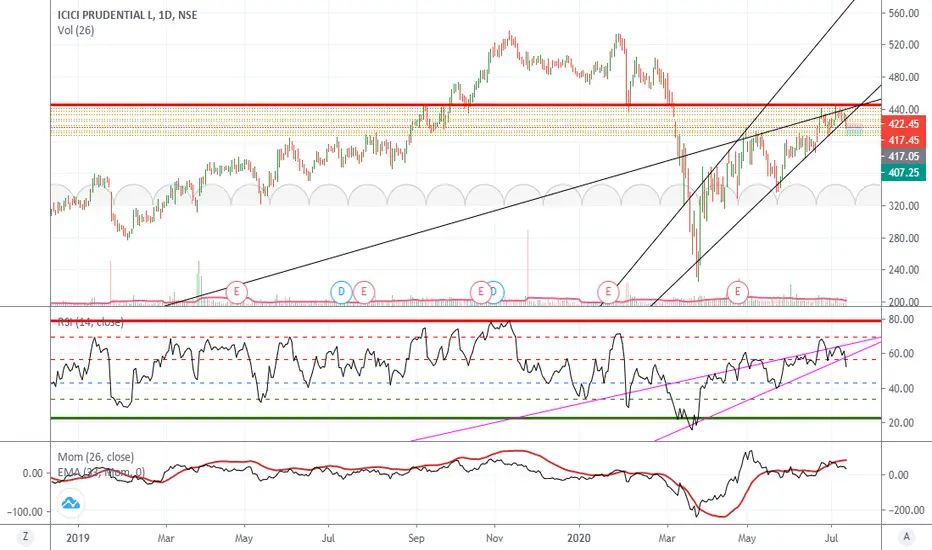Click the Nov label on time axis
932x550 pixels.
click(495, 538)
